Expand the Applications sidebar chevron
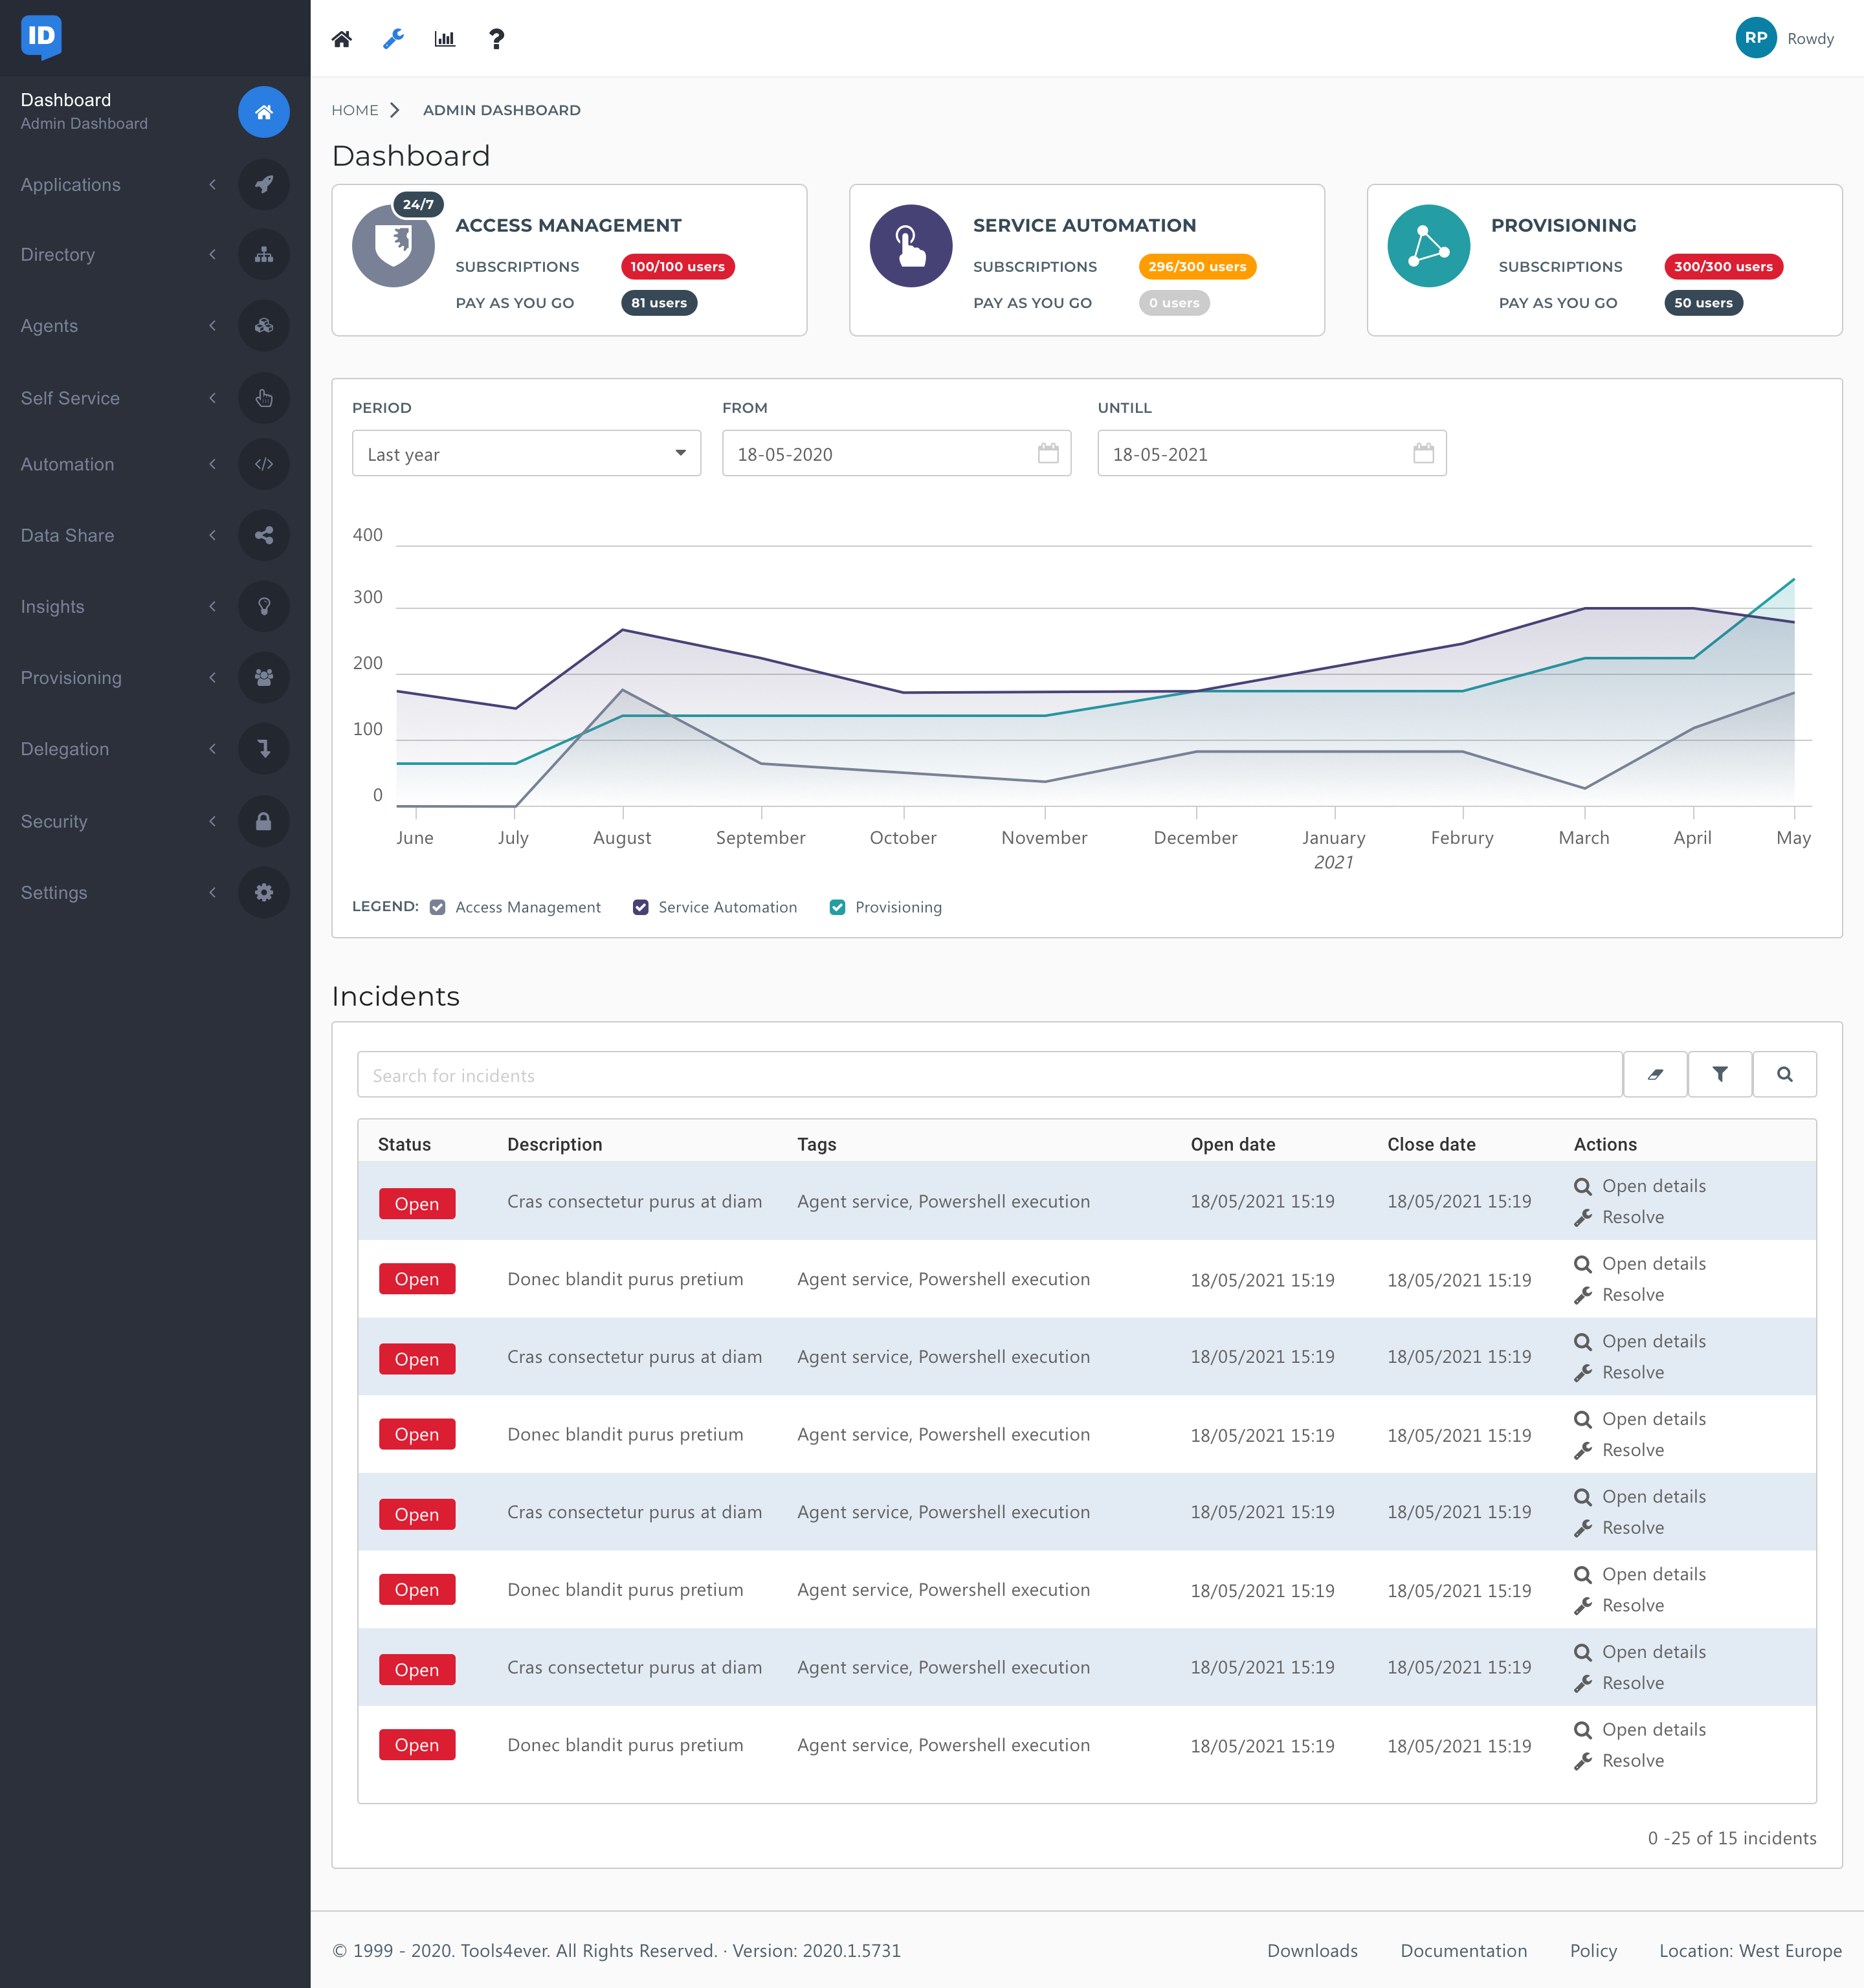Screen dimensions: 1864x1988 [212, 184]
